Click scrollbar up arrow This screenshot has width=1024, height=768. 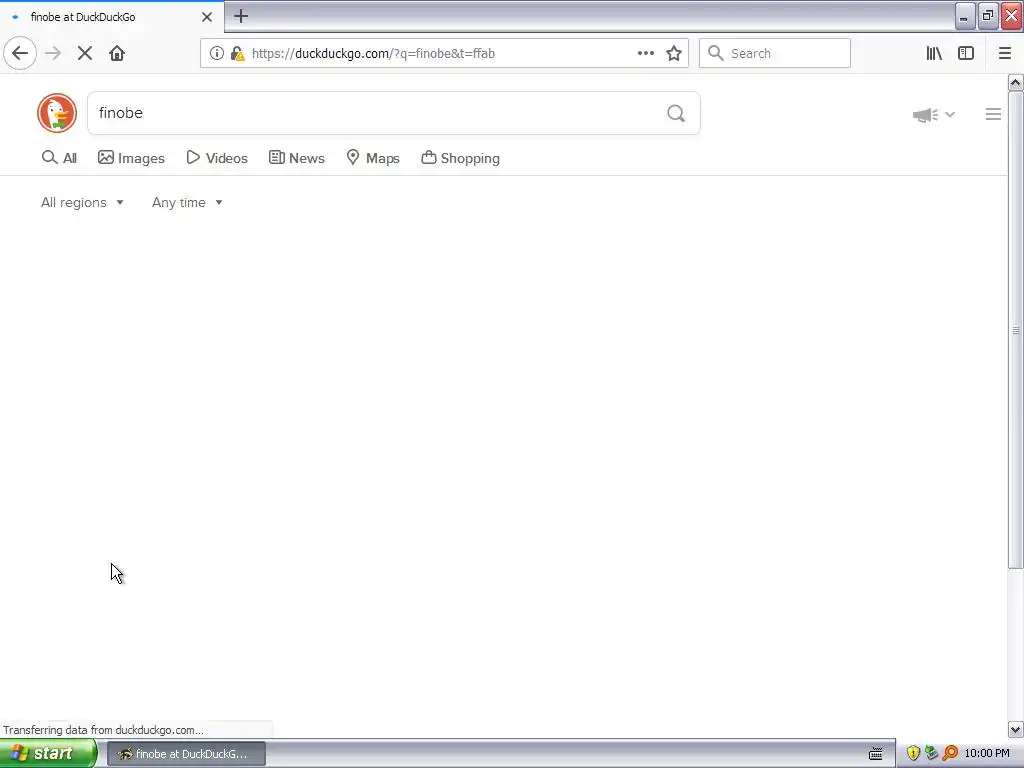coord(1015,82)
